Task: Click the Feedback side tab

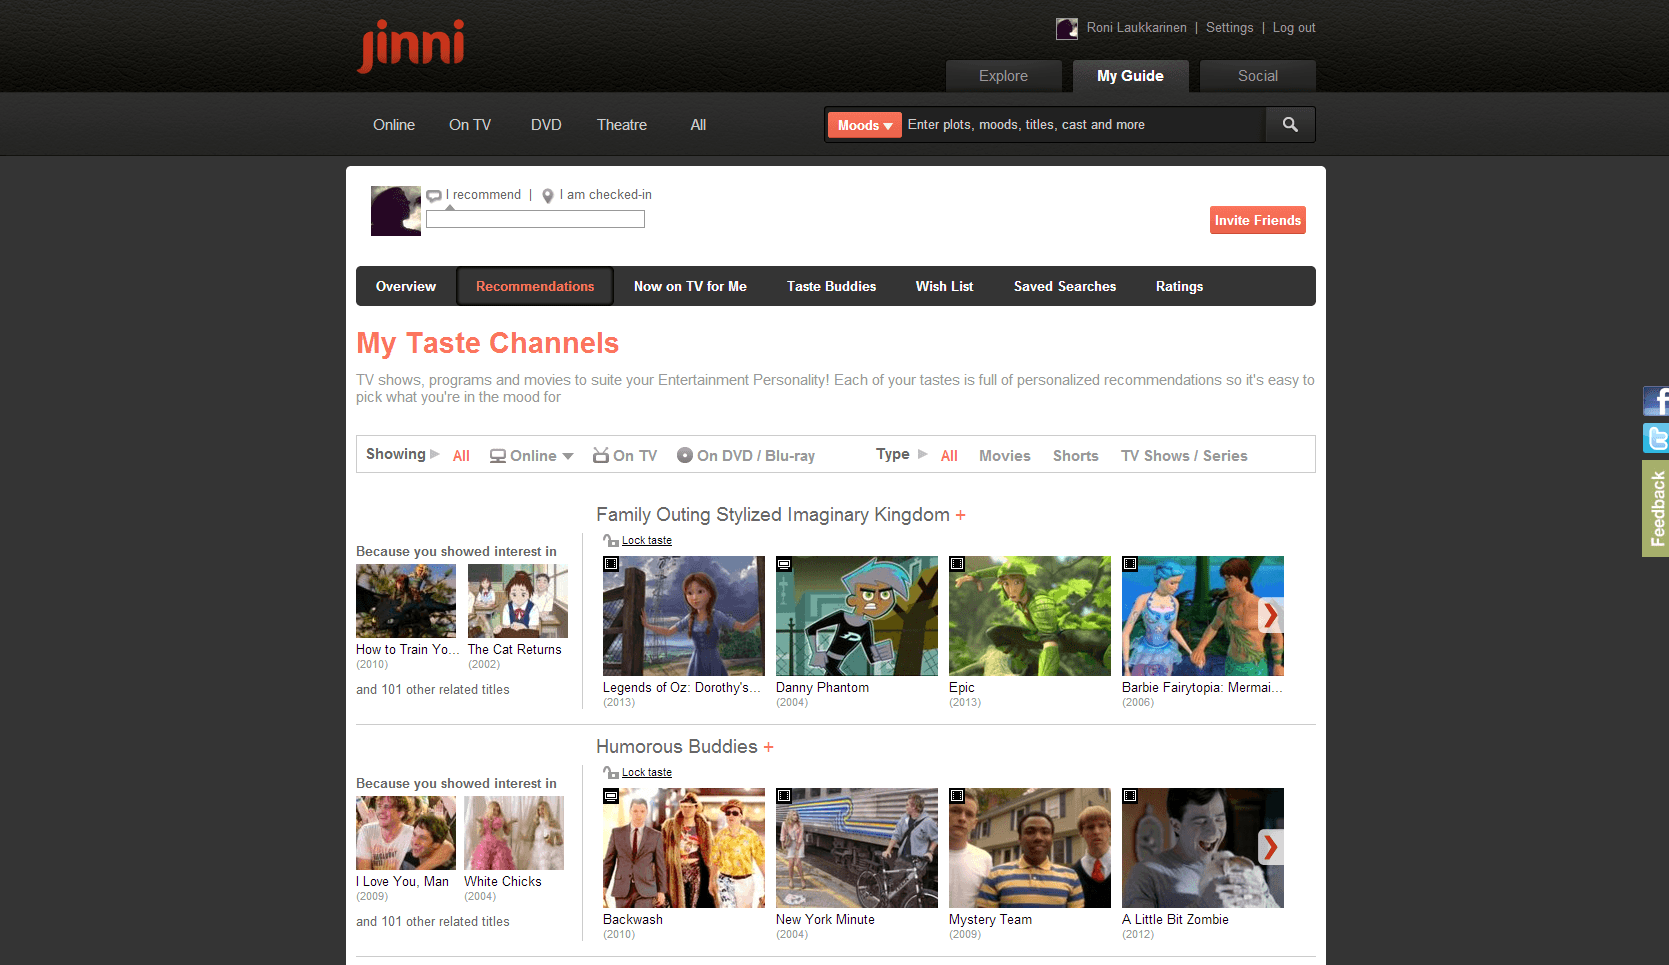Action: click(1656, 508)
